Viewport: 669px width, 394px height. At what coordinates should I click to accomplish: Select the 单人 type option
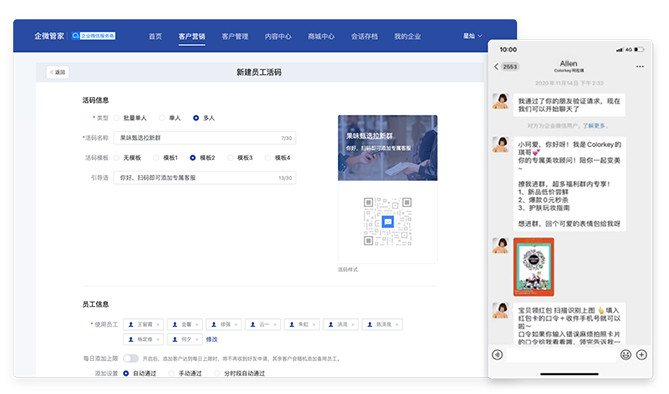click(170, 118)
